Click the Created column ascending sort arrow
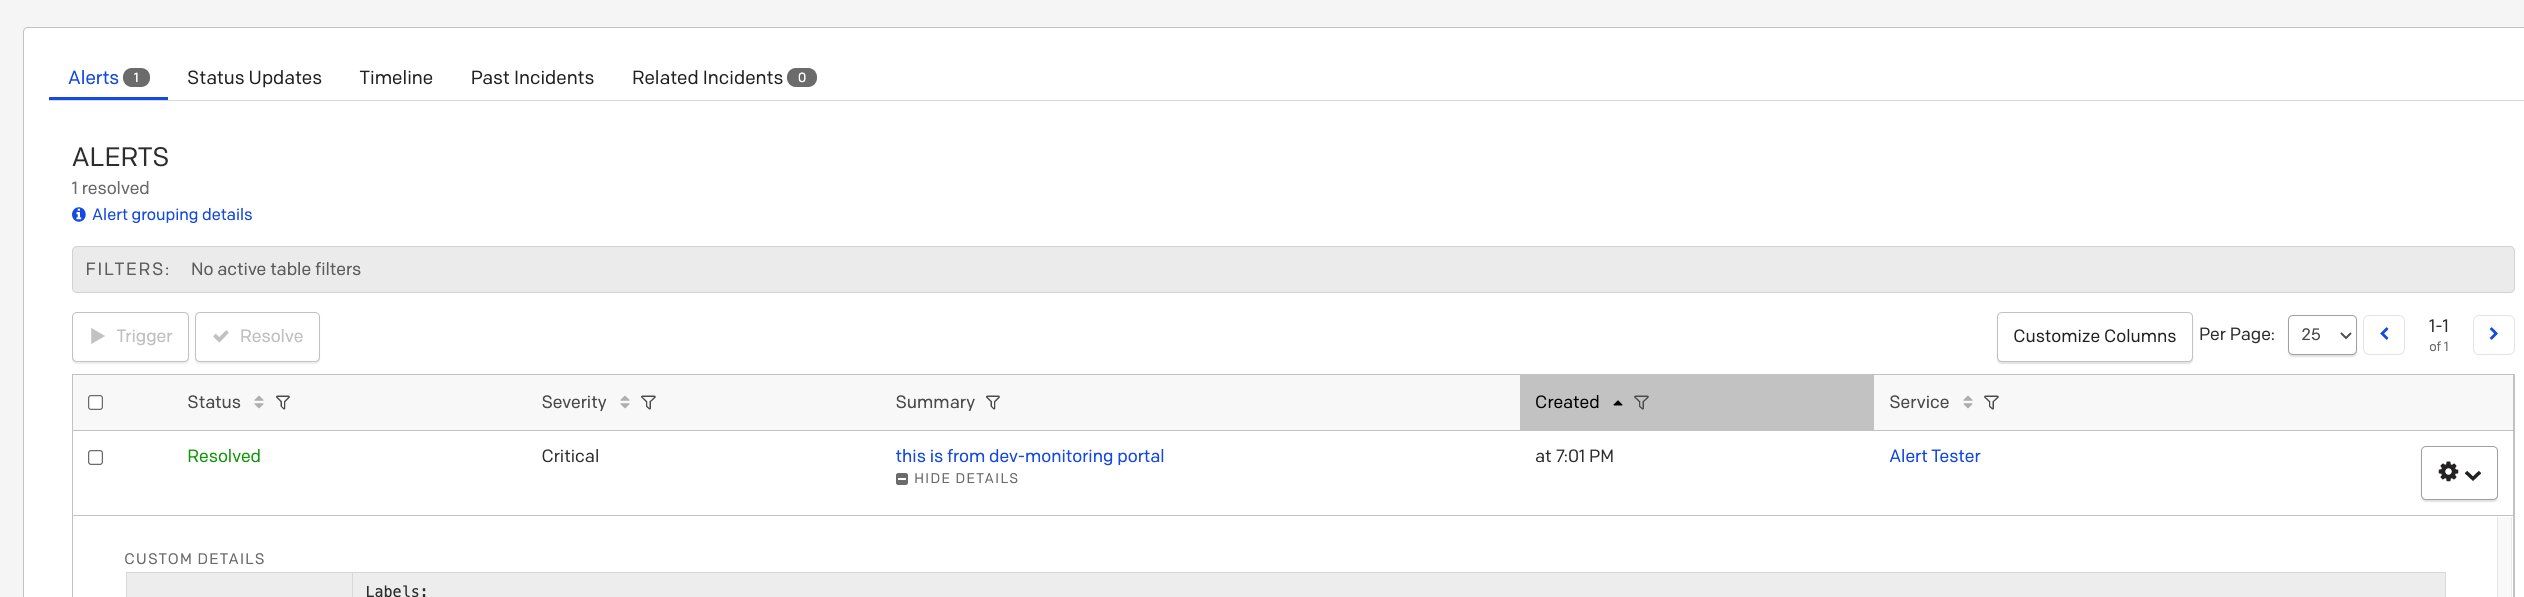 (1618, 402)
